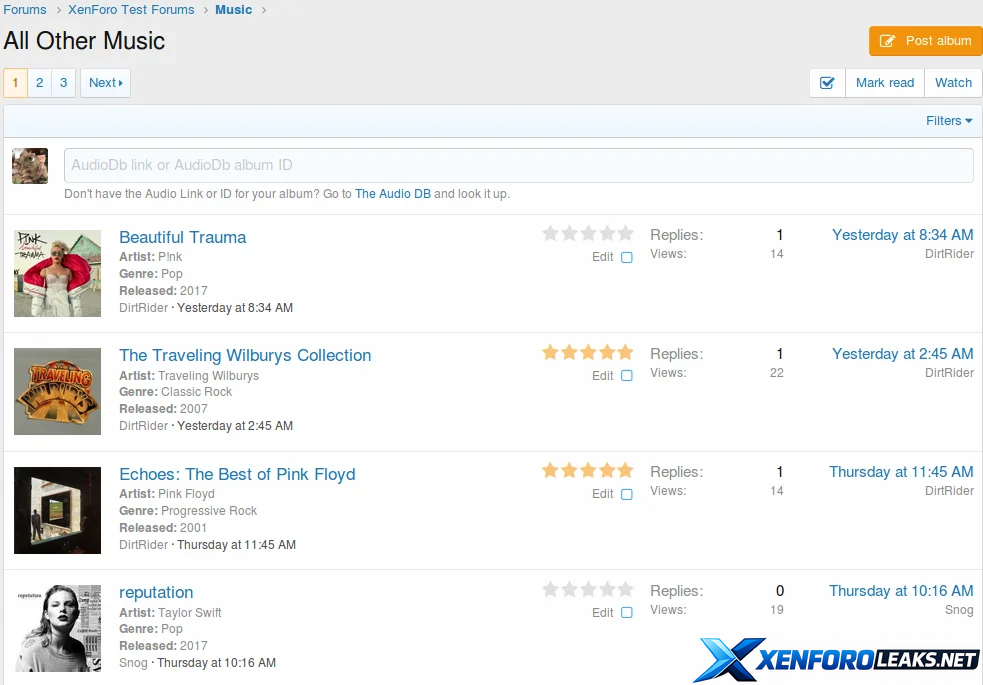The image size is (983, 685).
Task: Open Beautiful Trauma album cover thumbnail
Action: [58, 273]
